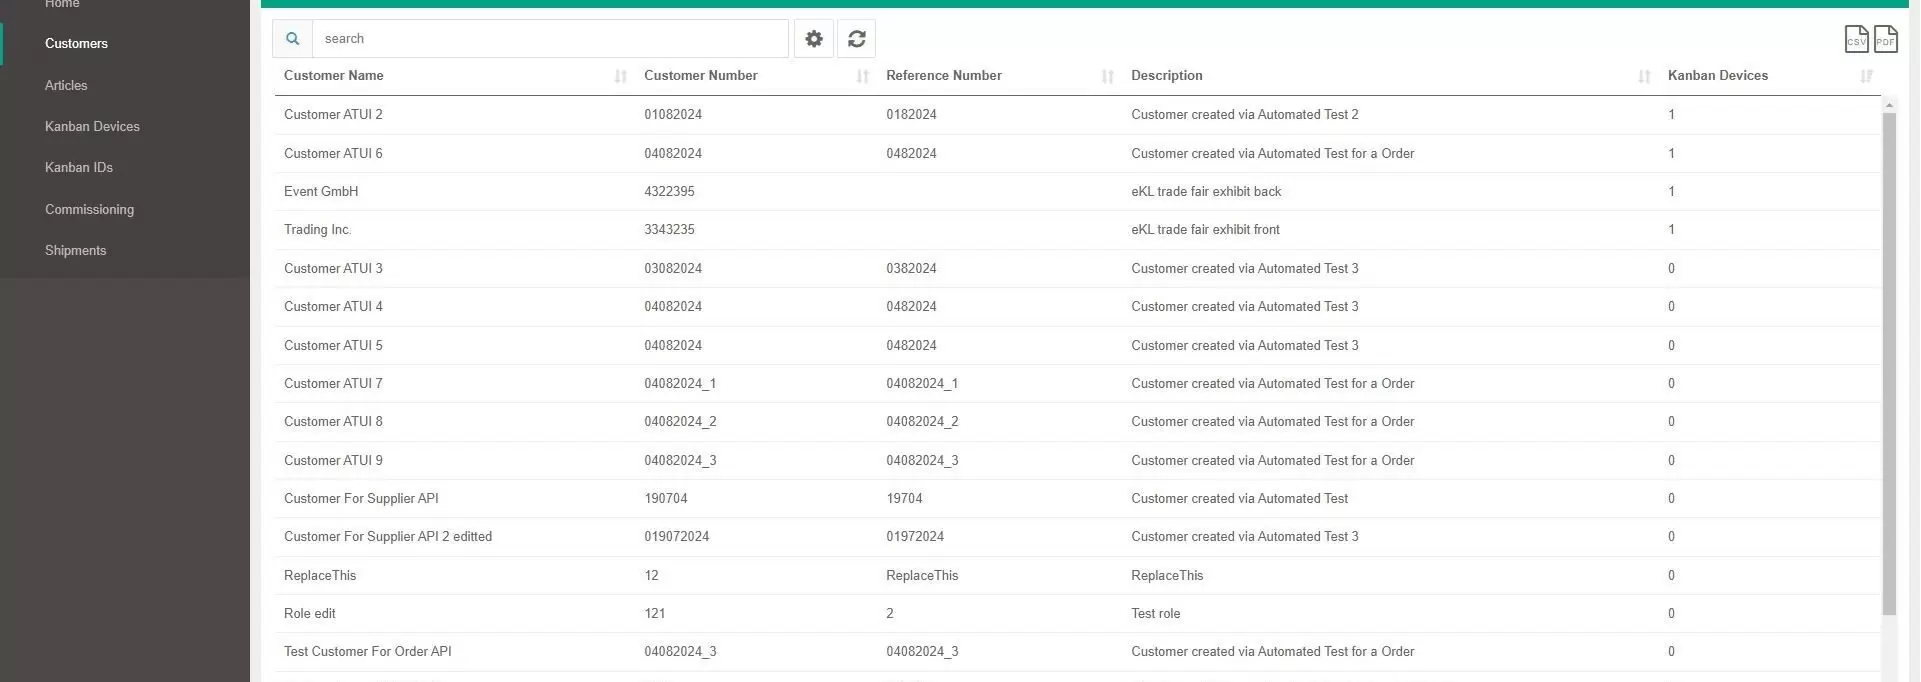The image size is (1921, 682).
Task: Click reference number 0182024
Action: tap(911, 115)
